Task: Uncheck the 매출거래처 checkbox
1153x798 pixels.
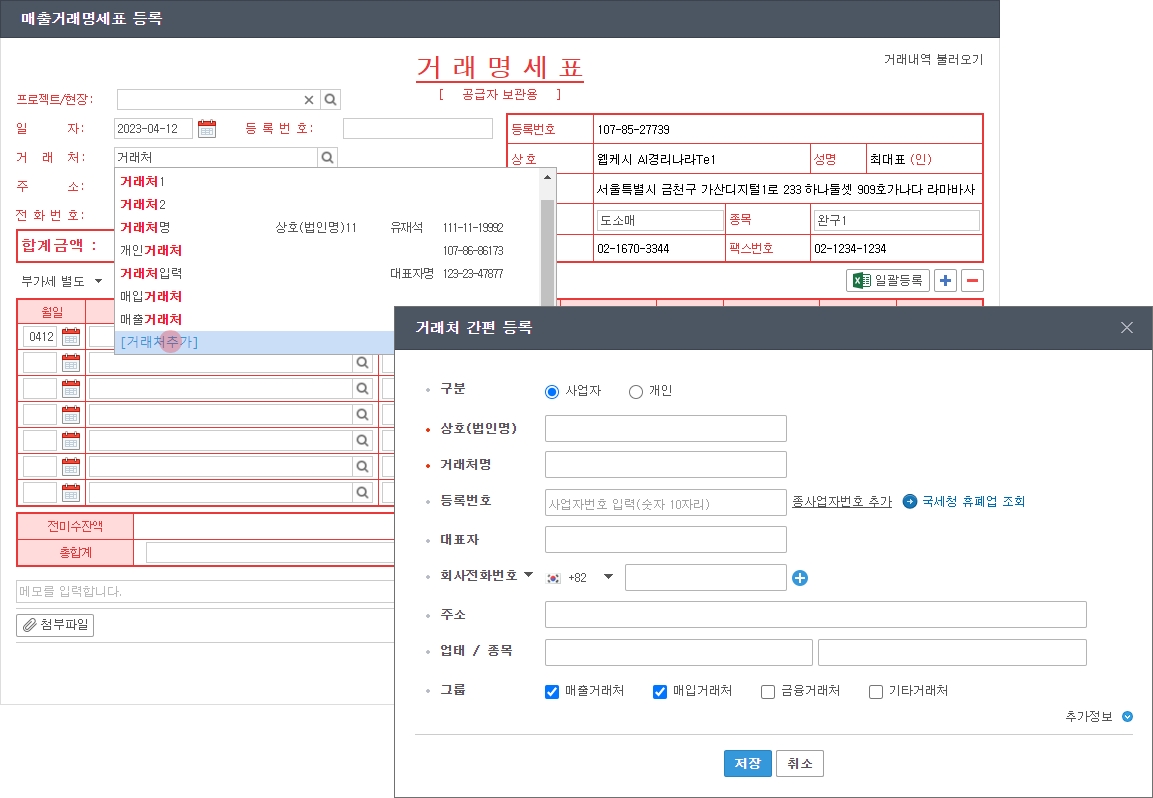Action: point(552,691)
